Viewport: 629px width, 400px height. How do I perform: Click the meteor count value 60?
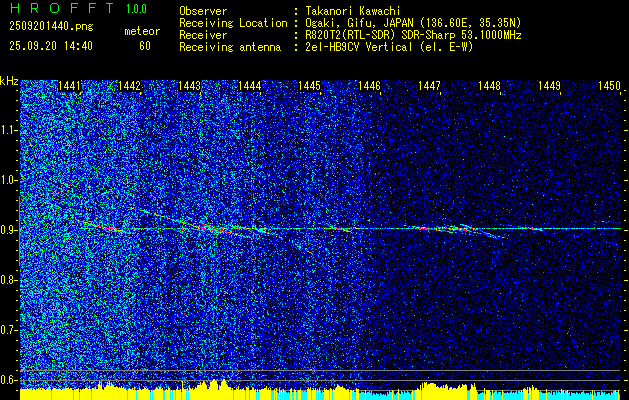point(145,46)
